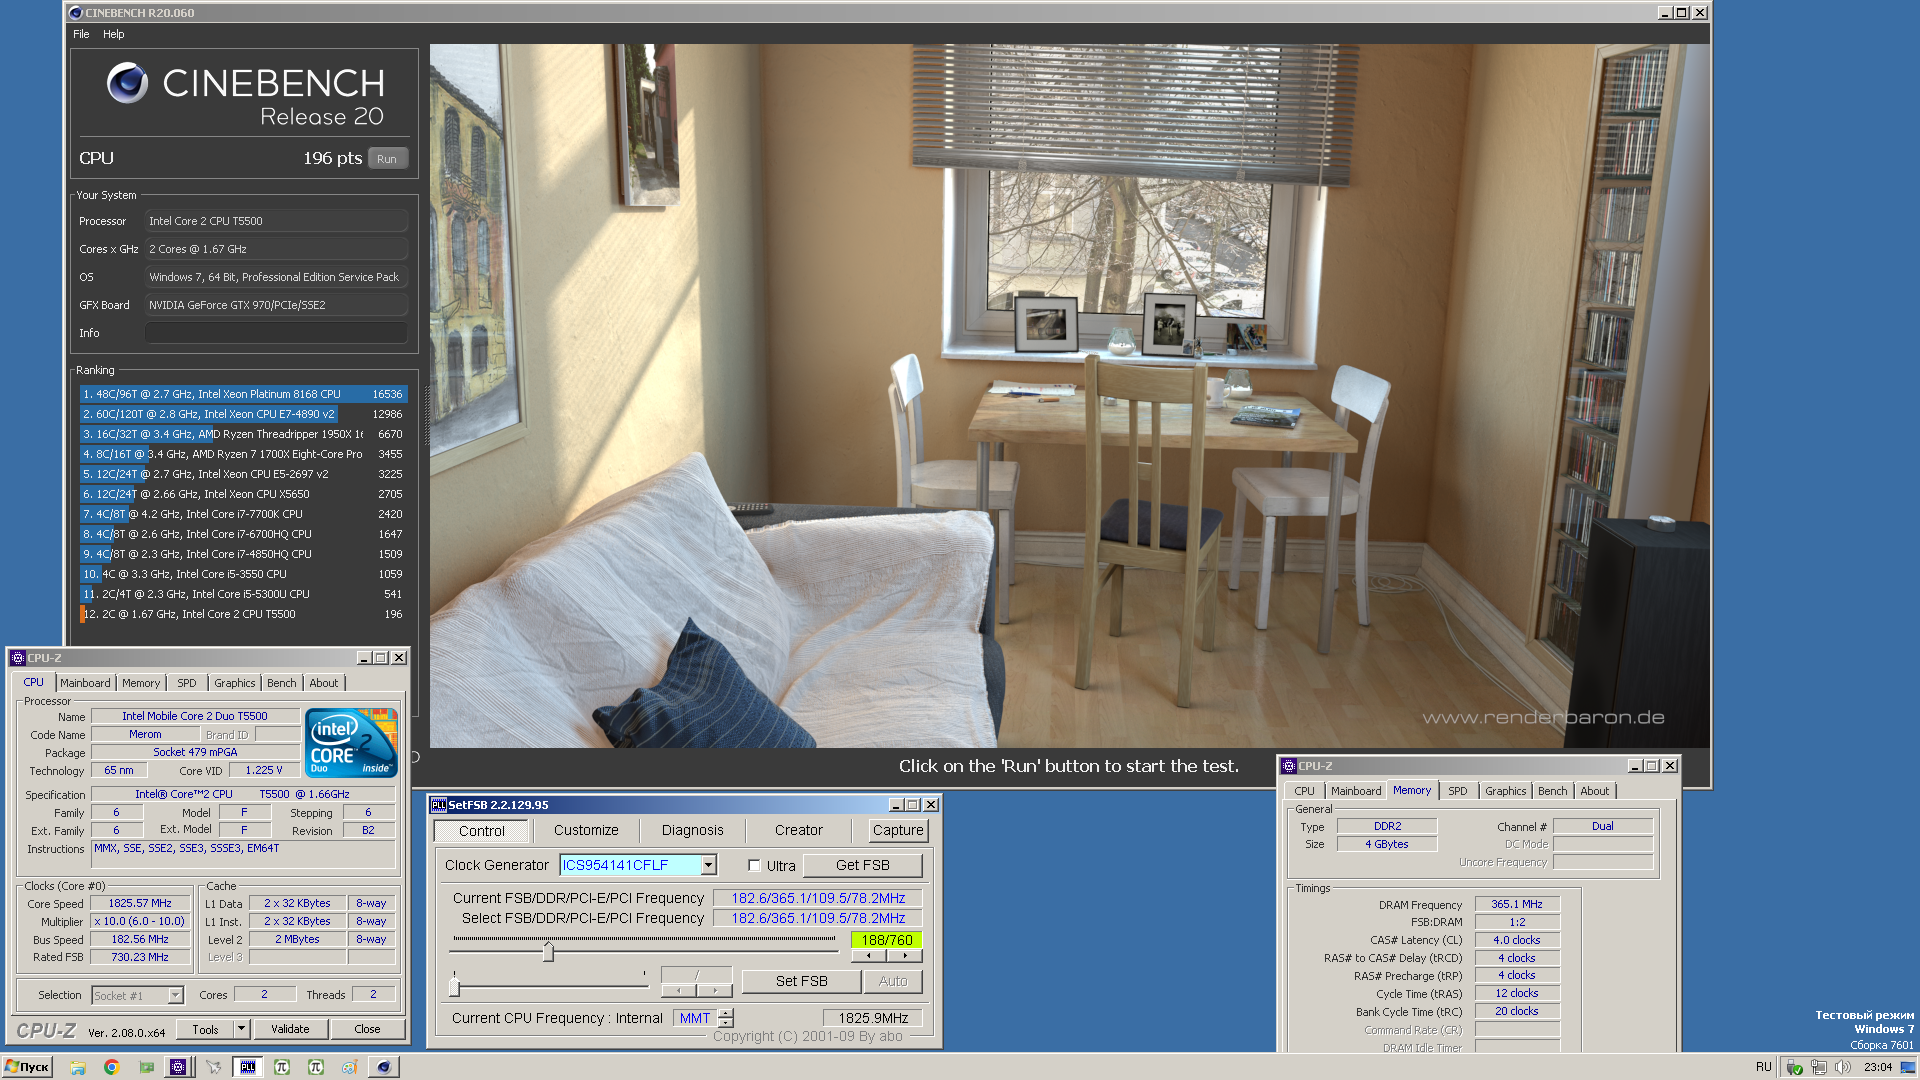Select ranking row AMD Ryzen Threadripper 1950X
The height and width of the screenshot is (1080, 1920).
point(243,434)
